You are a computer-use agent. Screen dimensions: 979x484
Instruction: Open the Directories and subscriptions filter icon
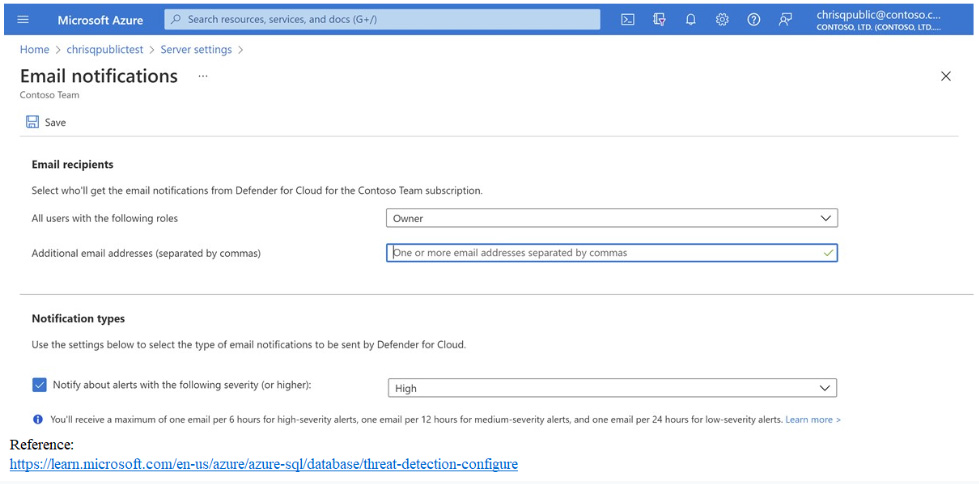coord(659,19)
